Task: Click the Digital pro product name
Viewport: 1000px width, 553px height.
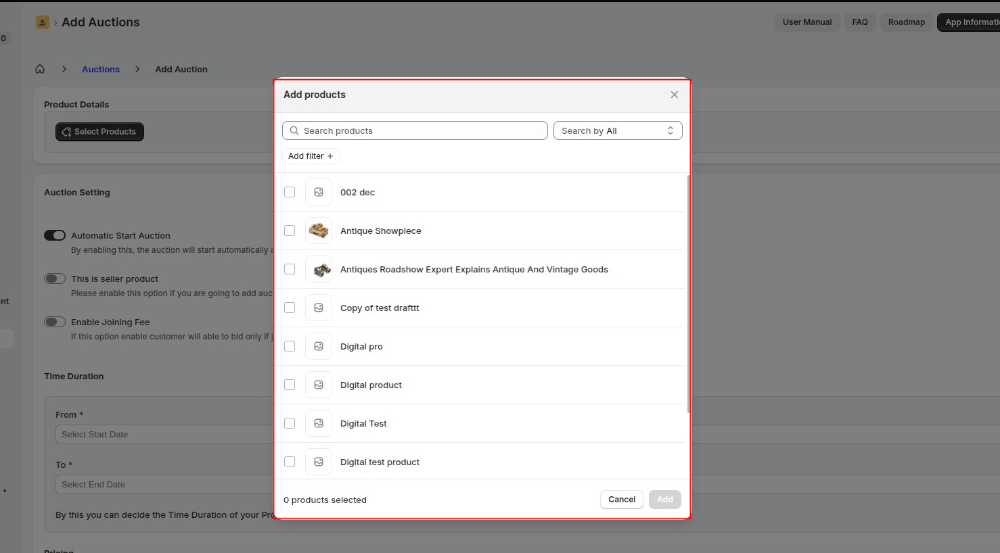Action: coord(362,346)
